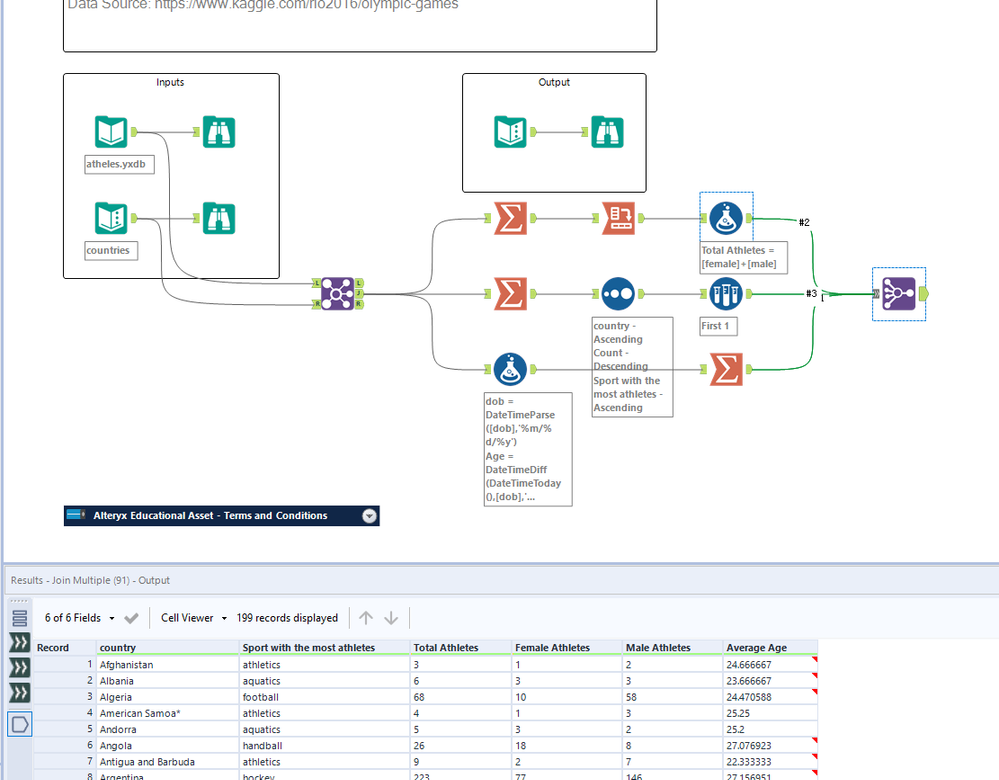The height and width of the screenshot is (780, 999).
Task: Select the Browse tool in Output container
Action: pyautogui.click(x=607, y=132)
